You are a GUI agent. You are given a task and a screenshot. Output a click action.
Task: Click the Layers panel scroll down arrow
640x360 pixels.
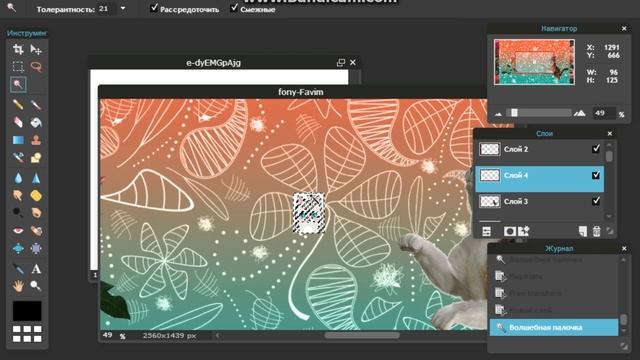609,216
